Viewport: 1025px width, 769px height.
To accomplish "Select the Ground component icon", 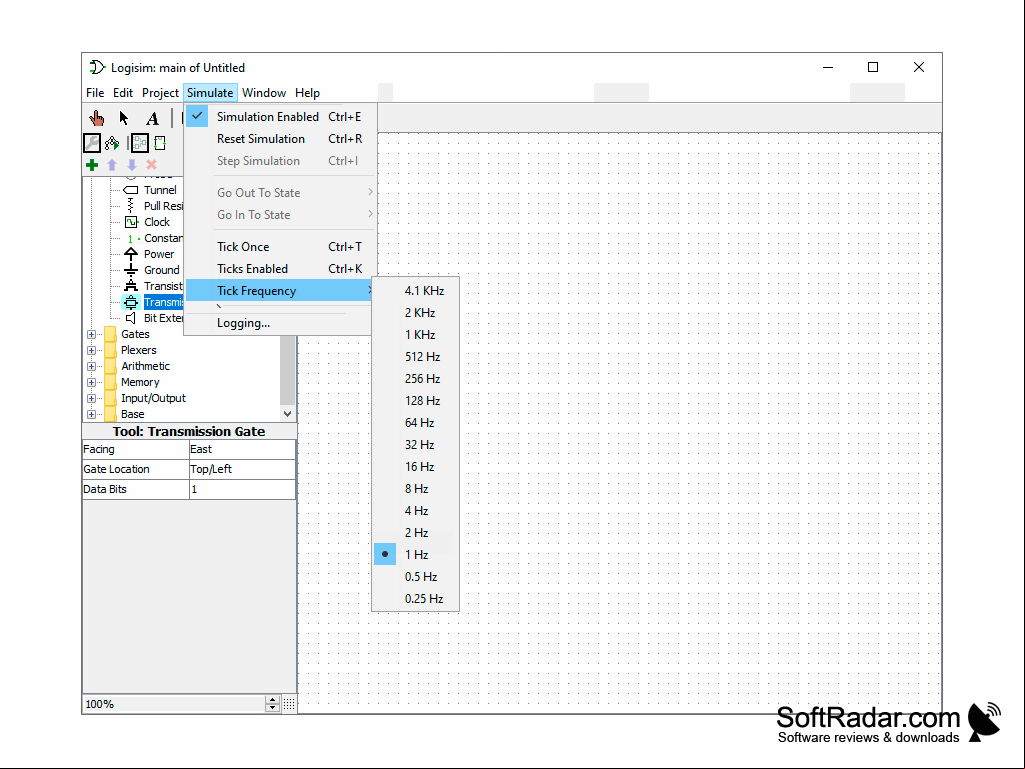I will tap(131, 270).
